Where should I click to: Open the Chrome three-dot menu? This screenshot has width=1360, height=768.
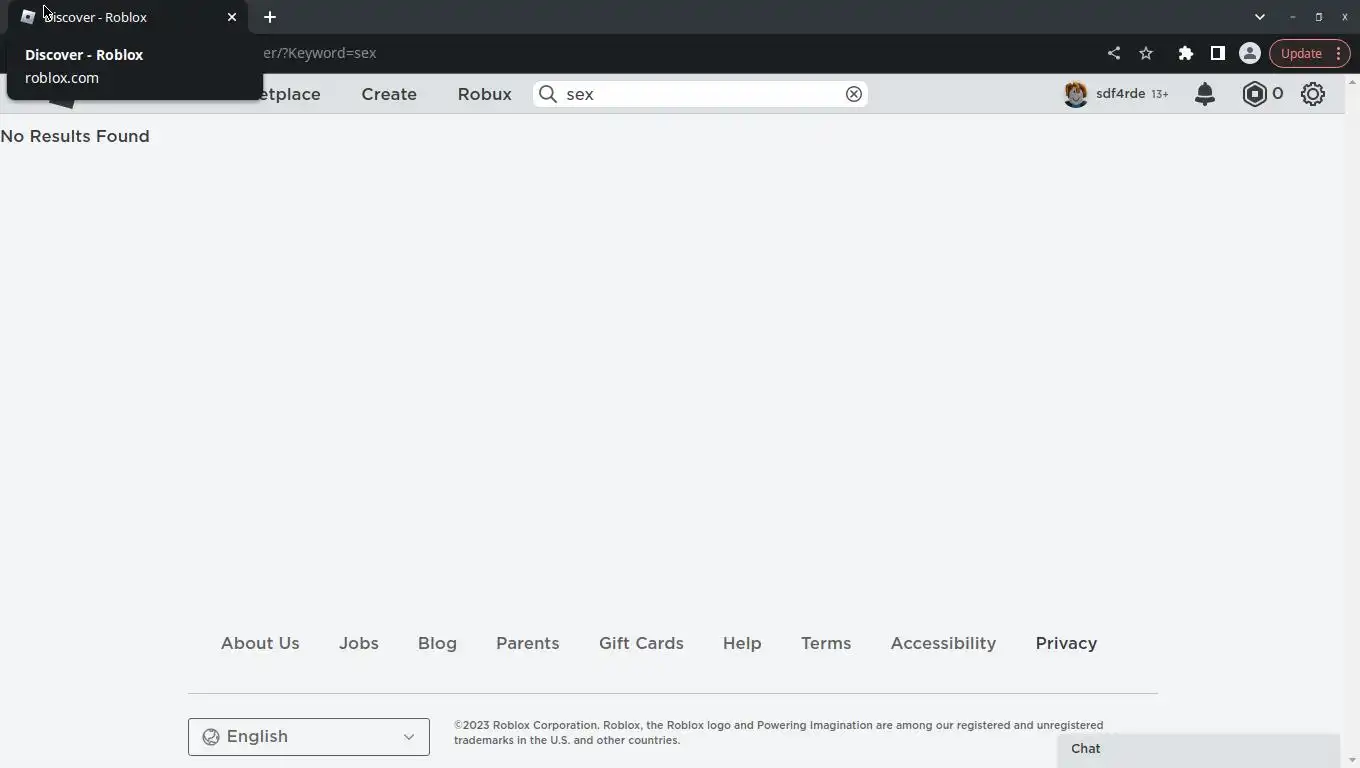tap(1338, 53)
